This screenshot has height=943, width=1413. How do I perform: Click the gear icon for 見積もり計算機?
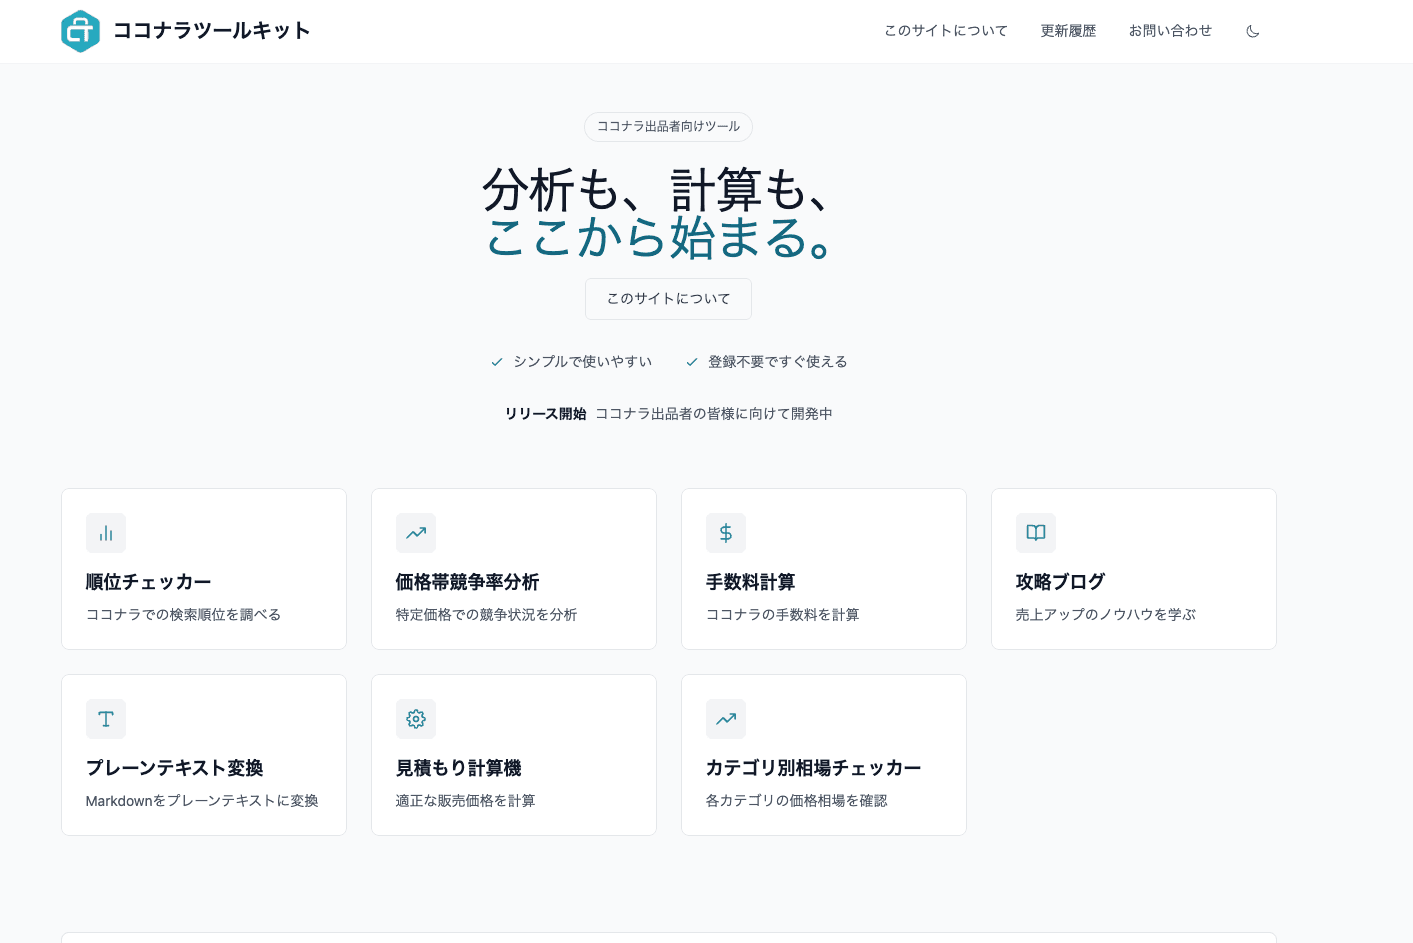click(416, 719)
